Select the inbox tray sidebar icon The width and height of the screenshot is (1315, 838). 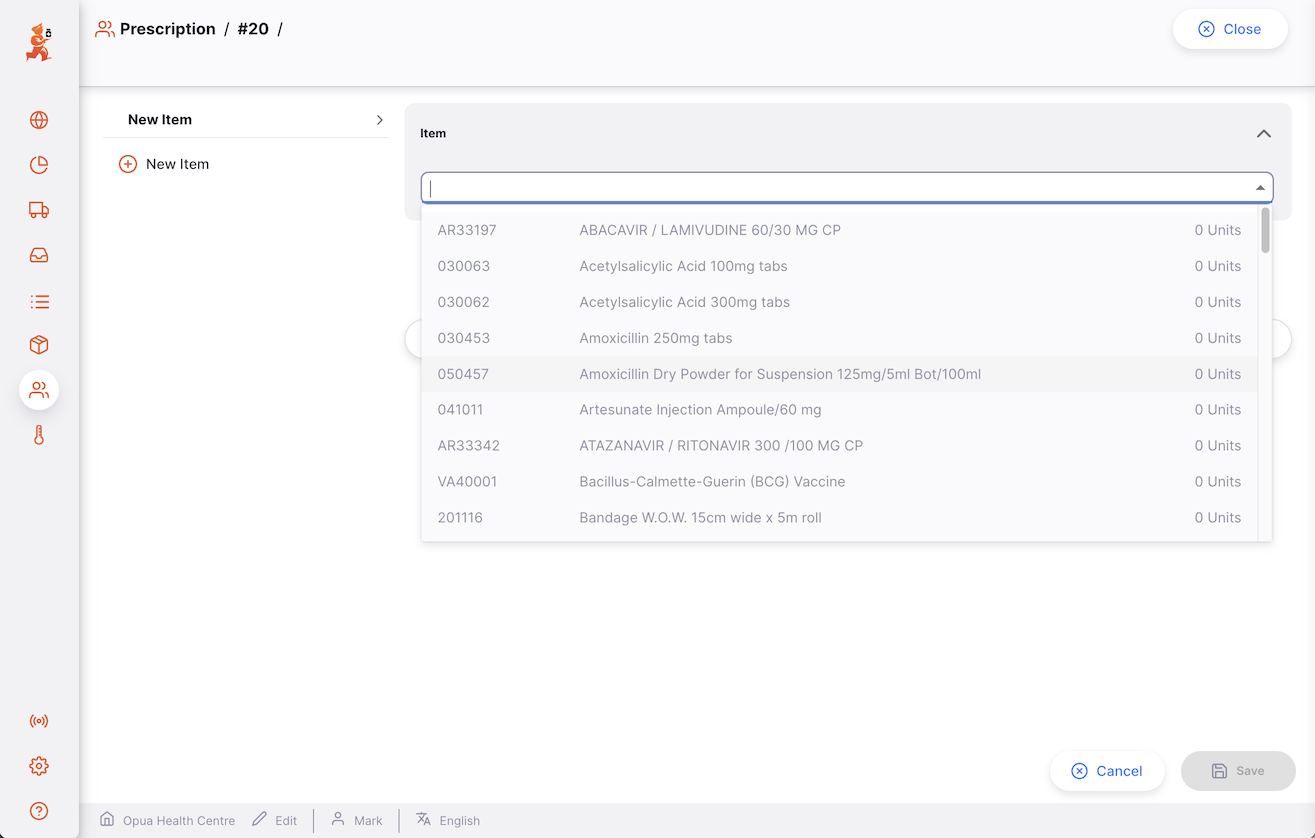point(39,255)
